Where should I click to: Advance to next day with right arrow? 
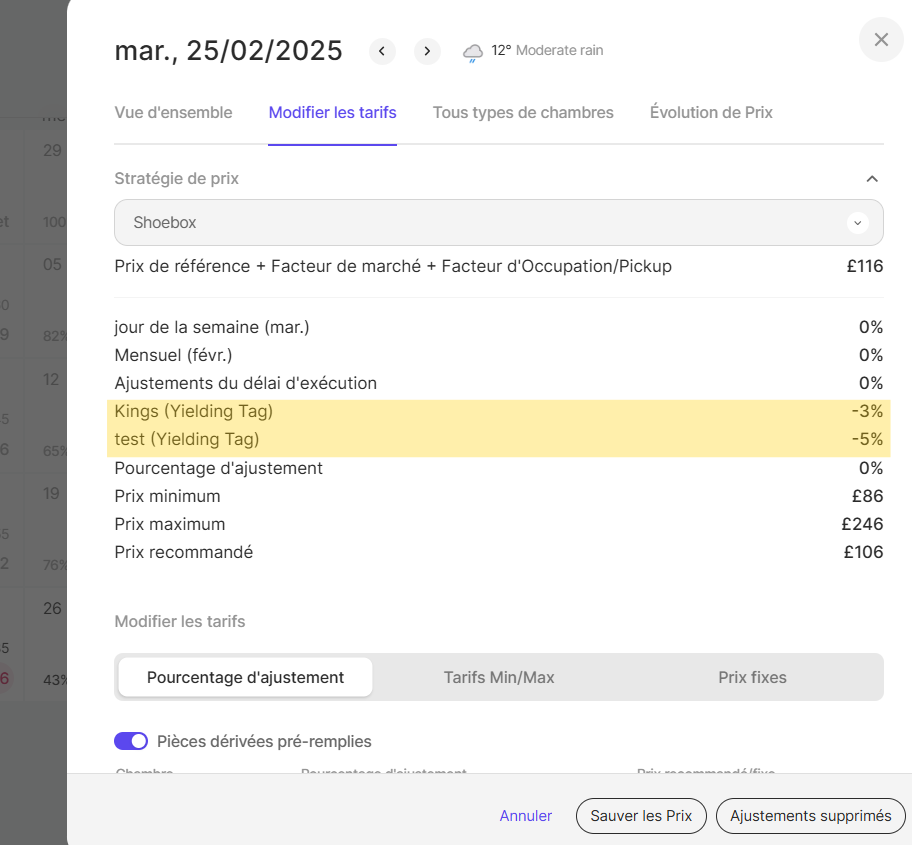(427, 51)
